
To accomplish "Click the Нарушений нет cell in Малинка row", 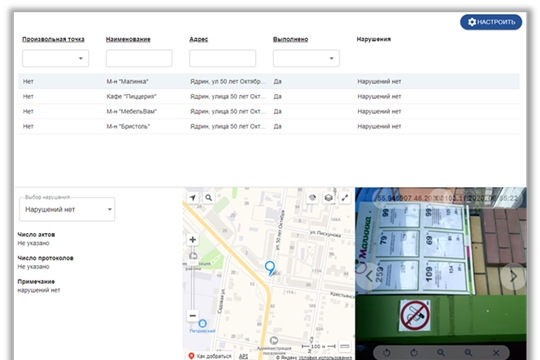I will point(379,82).
